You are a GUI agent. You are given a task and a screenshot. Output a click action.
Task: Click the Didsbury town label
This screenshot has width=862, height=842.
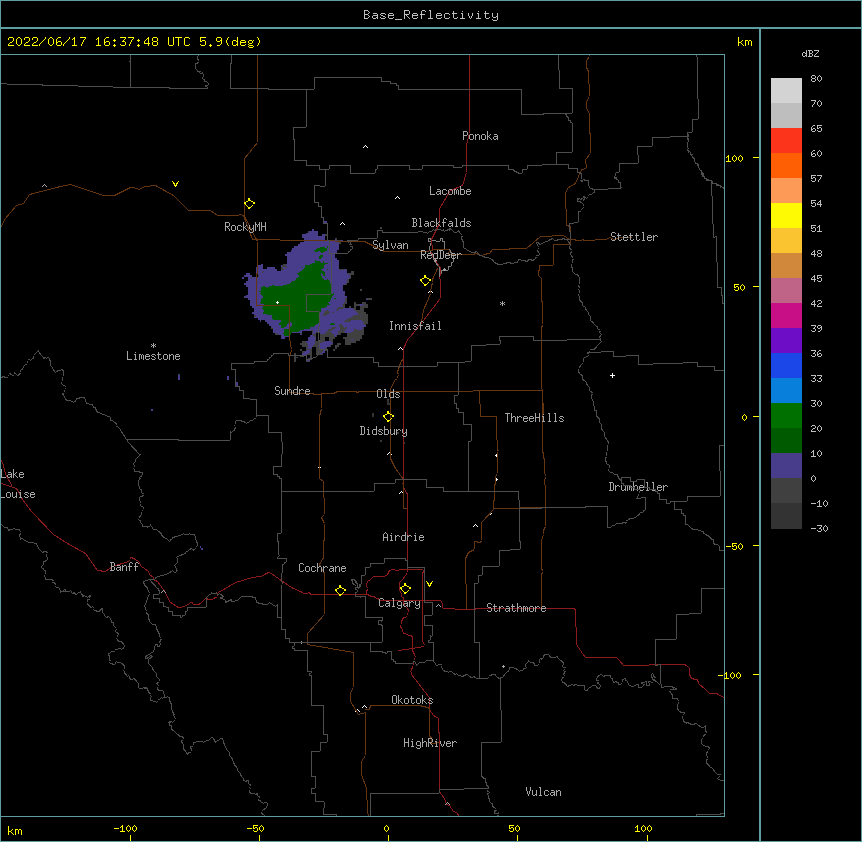[384, 431]
